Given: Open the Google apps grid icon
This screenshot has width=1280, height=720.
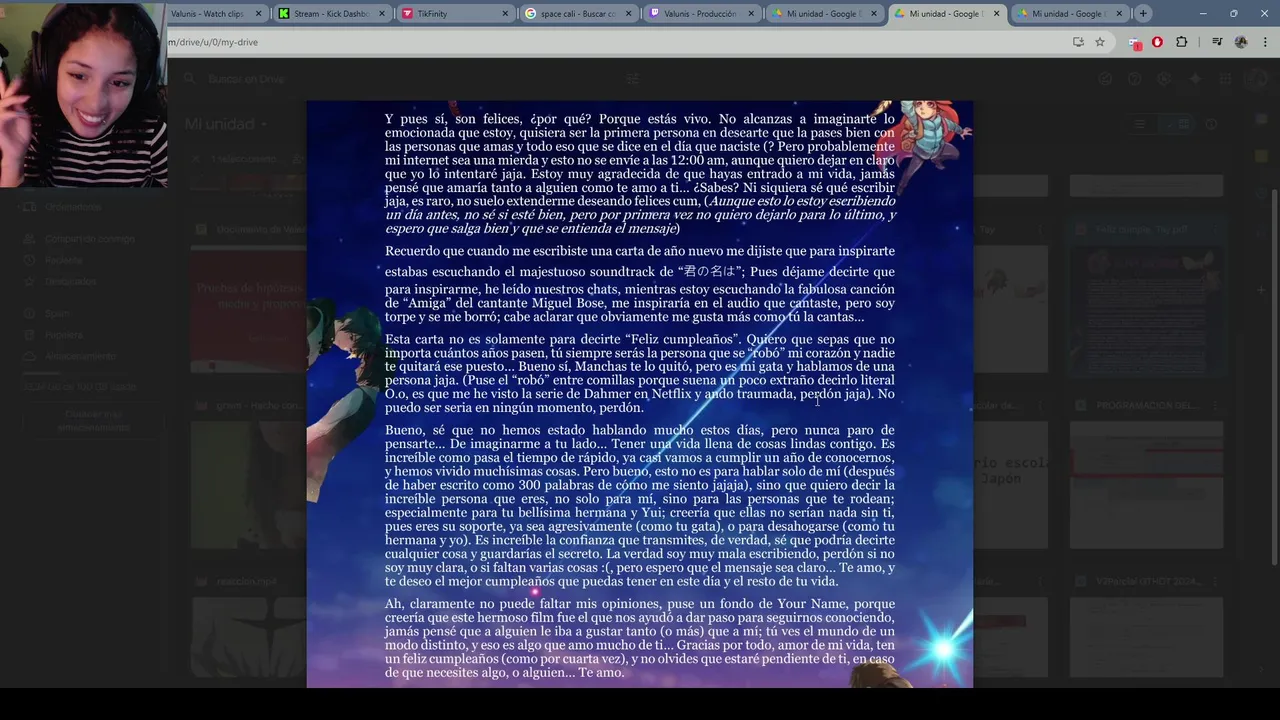Looking at the screenshot, I should tap(1225, 79).
